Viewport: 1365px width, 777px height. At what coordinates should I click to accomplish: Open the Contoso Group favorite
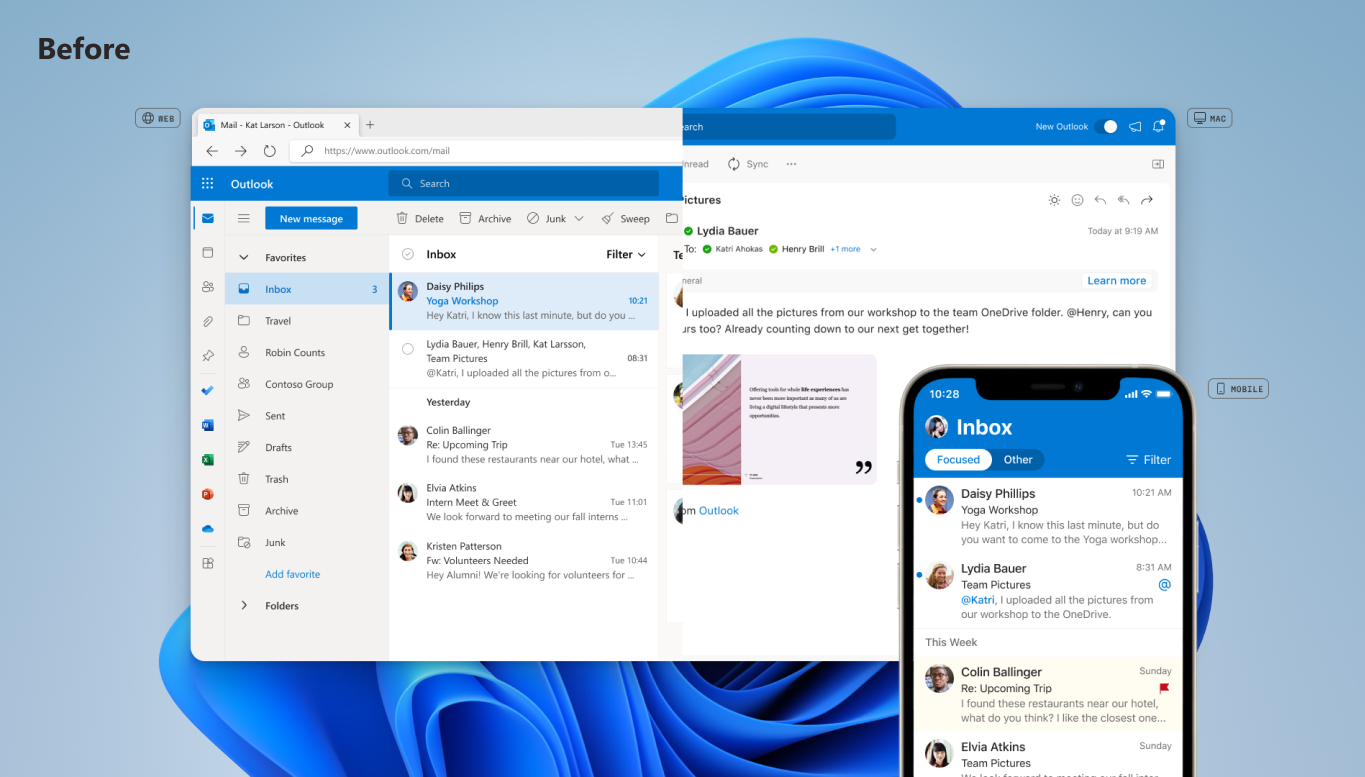tap(306, 384)
